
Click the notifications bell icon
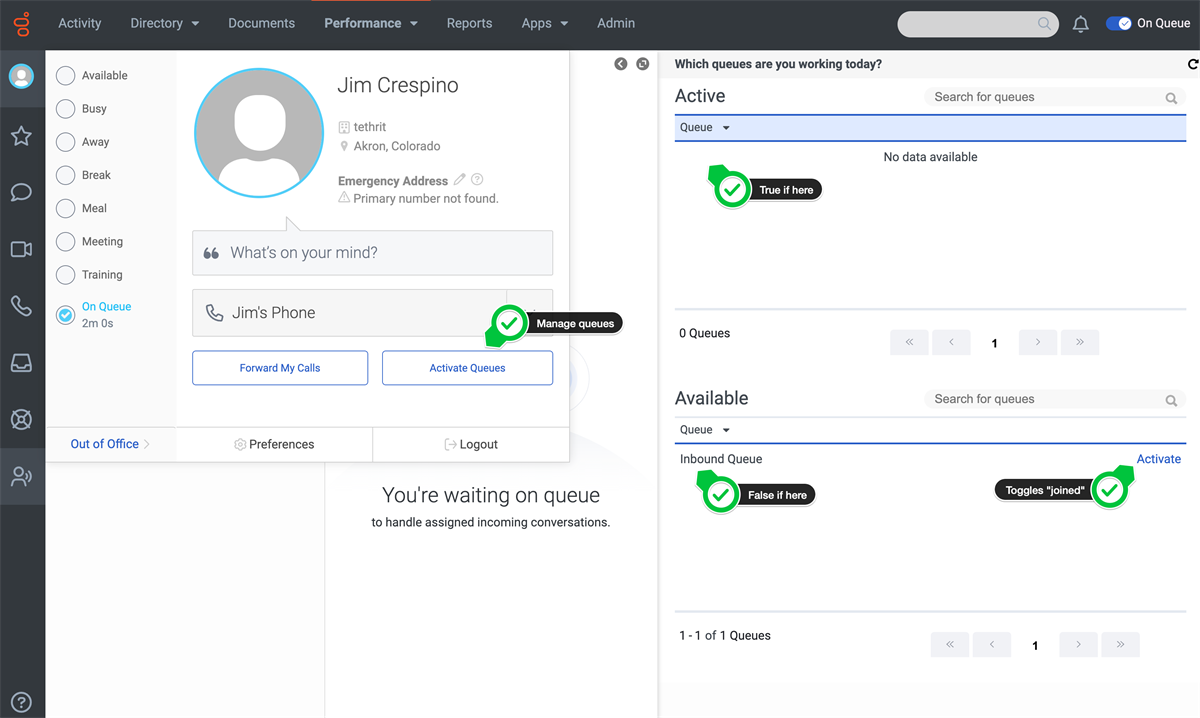pos(1080,24)
